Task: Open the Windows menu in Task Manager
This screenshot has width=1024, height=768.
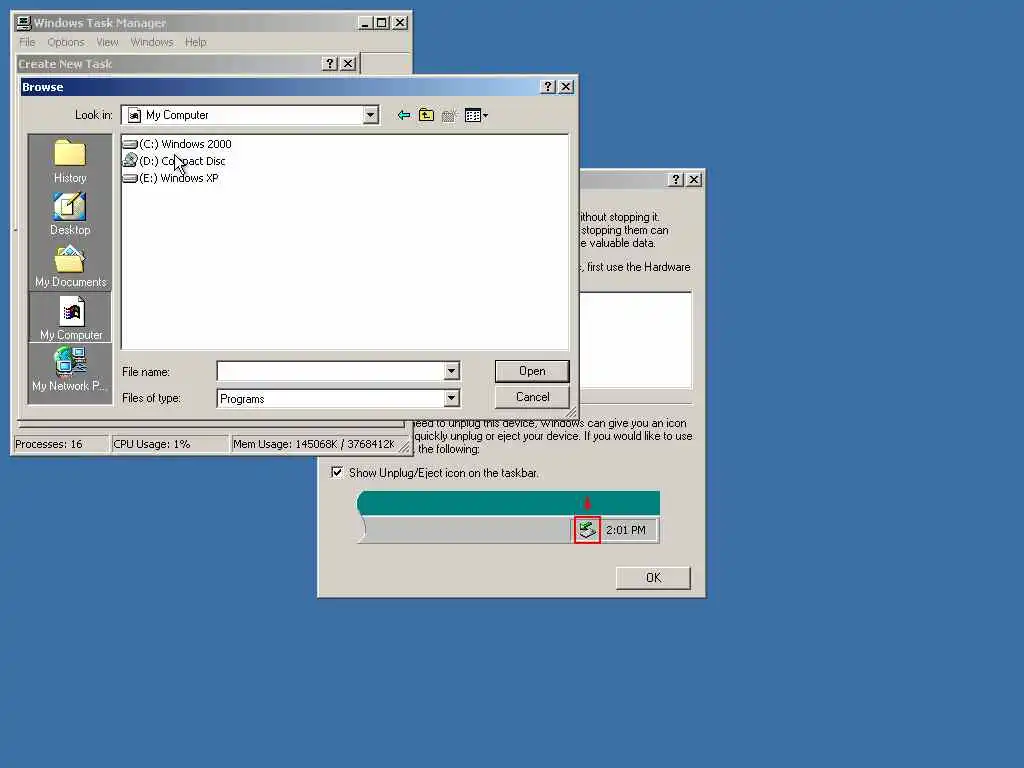Action: pyautogui.click(x=152, y=42)
